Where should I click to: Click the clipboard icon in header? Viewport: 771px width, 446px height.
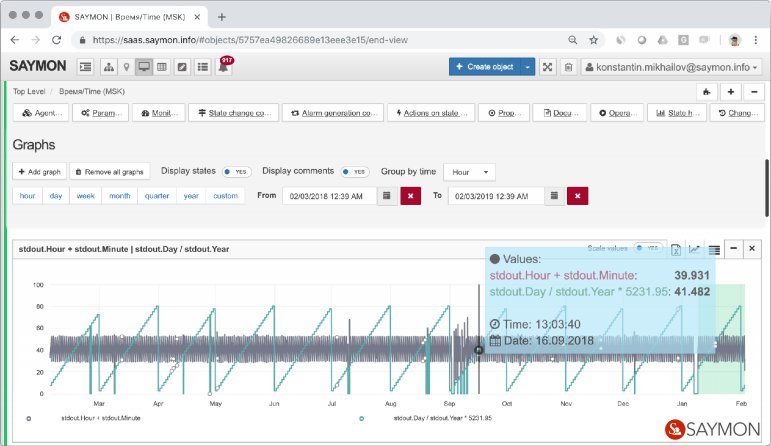(x=568, y=67)
